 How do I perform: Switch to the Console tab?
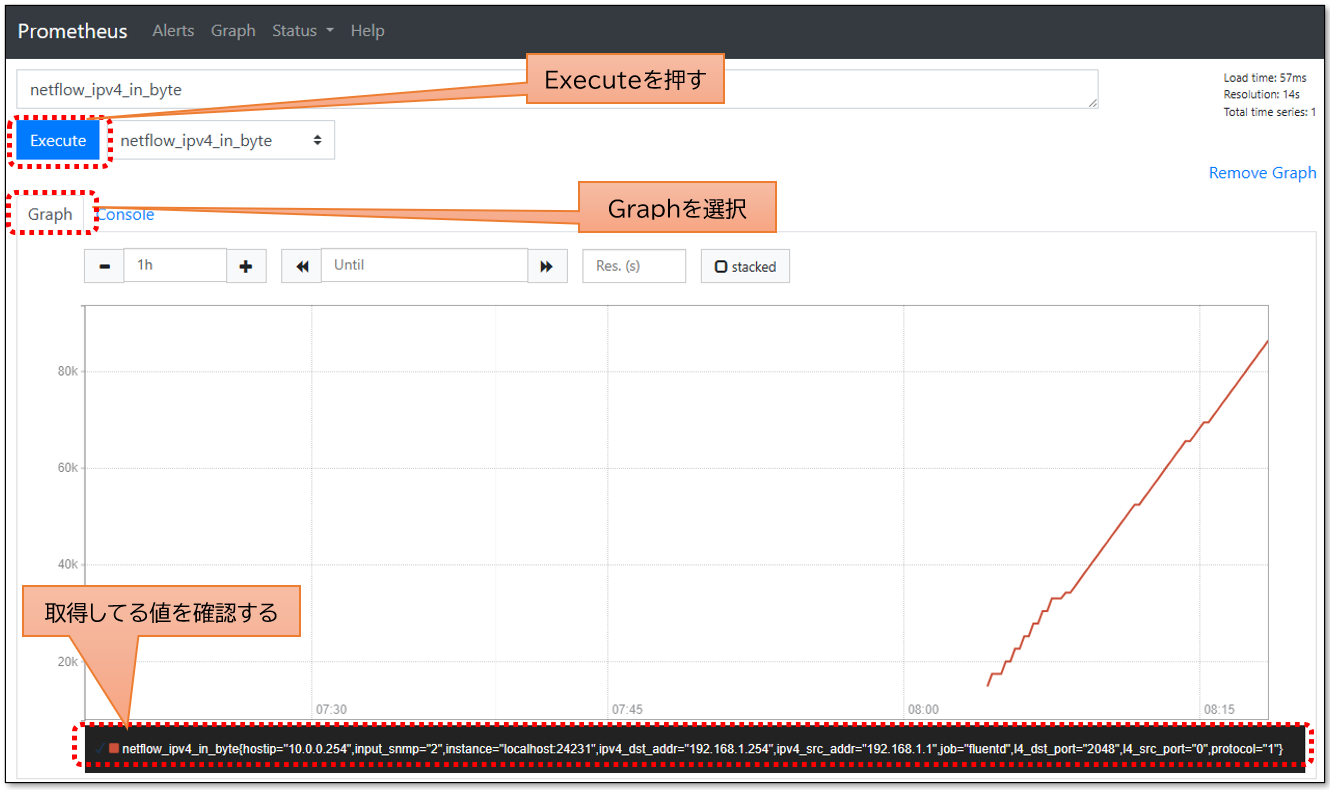126,214
